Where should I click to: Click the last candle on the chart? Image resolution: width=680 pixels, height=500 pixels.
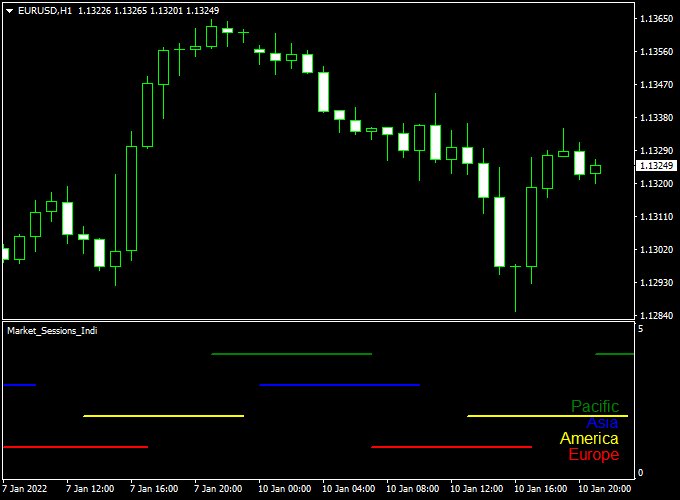click(x=595, y=170)
